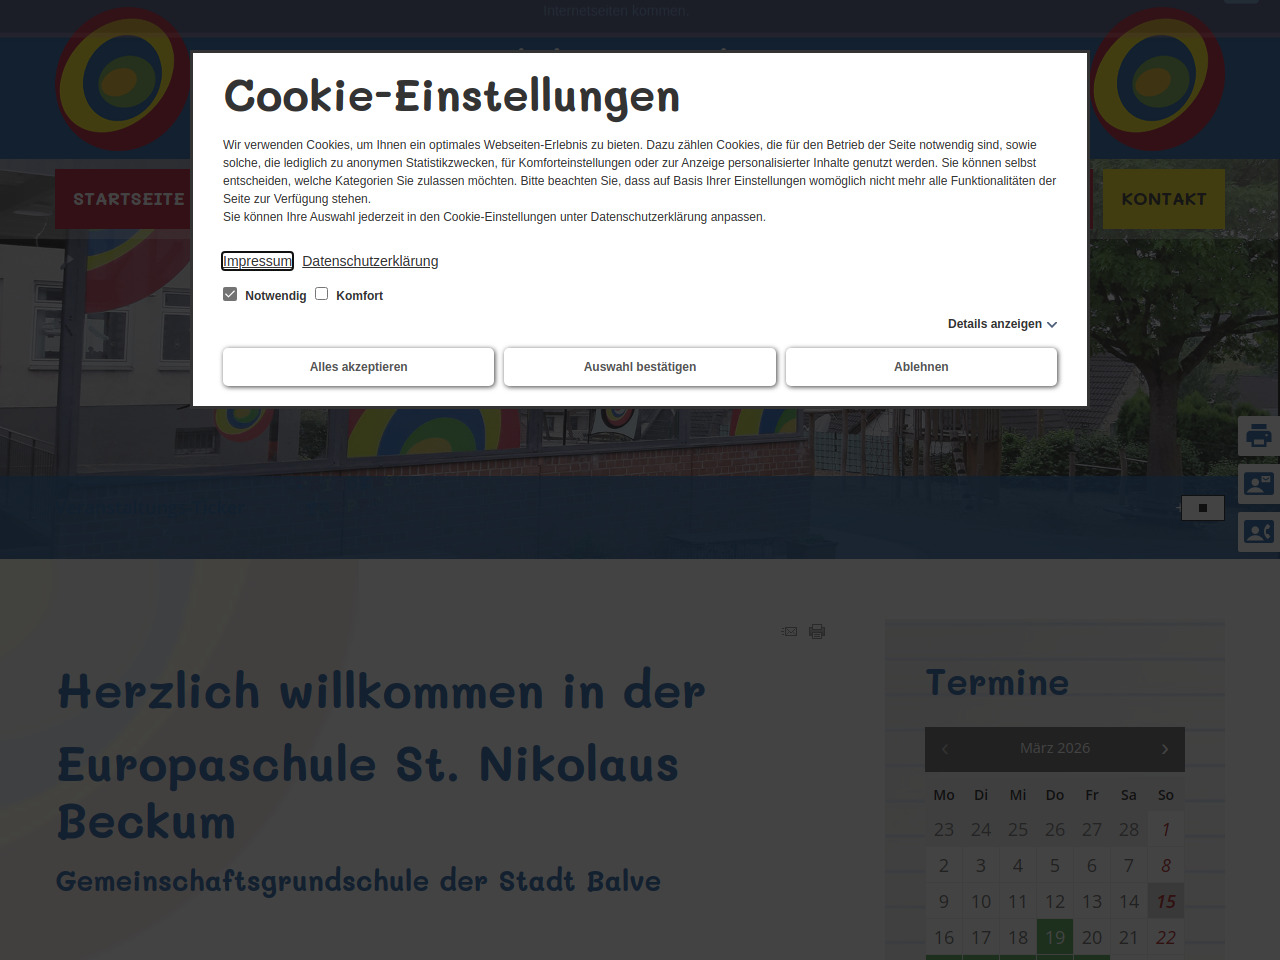Go to previous month in calendar
The height and width of the screenshot is (960, 1280).
[x=945, y=749]
